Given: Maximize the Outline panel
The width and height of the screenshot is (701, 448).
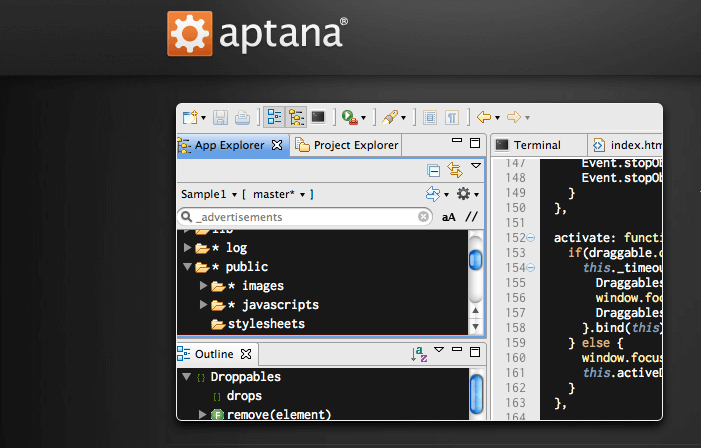Looking at the screenshot, I should 475,352.
